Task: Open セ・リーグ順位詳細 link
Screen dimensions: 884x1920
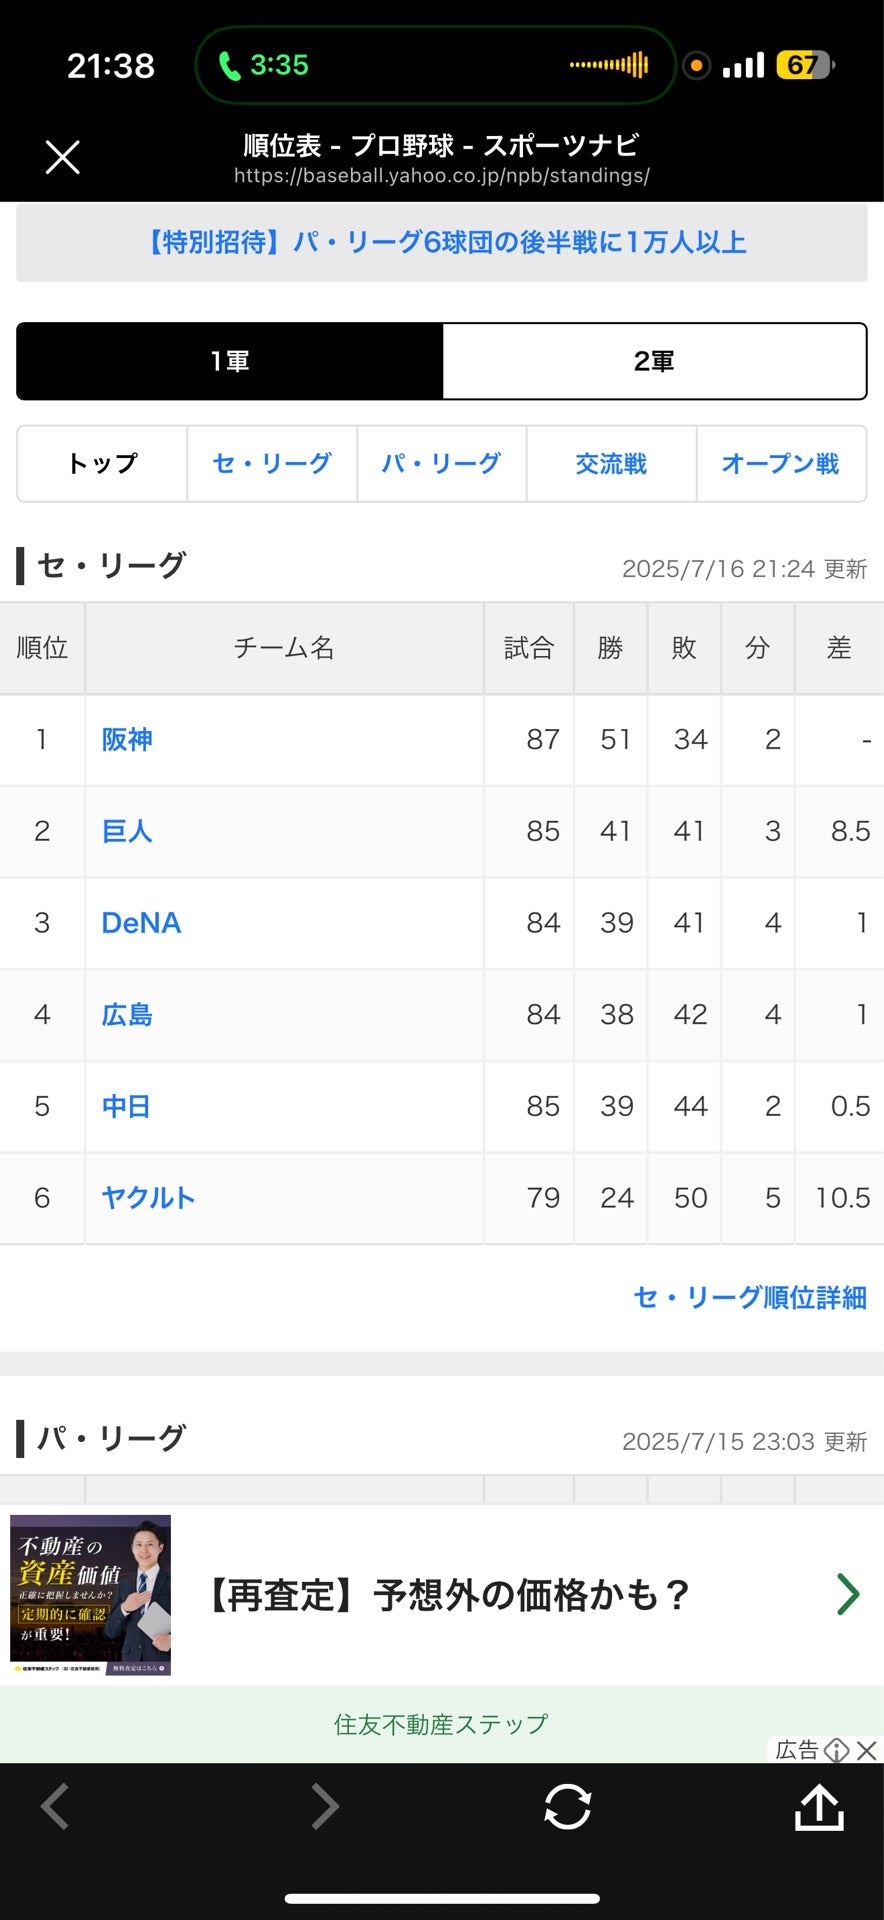Action: point(750,1297)
